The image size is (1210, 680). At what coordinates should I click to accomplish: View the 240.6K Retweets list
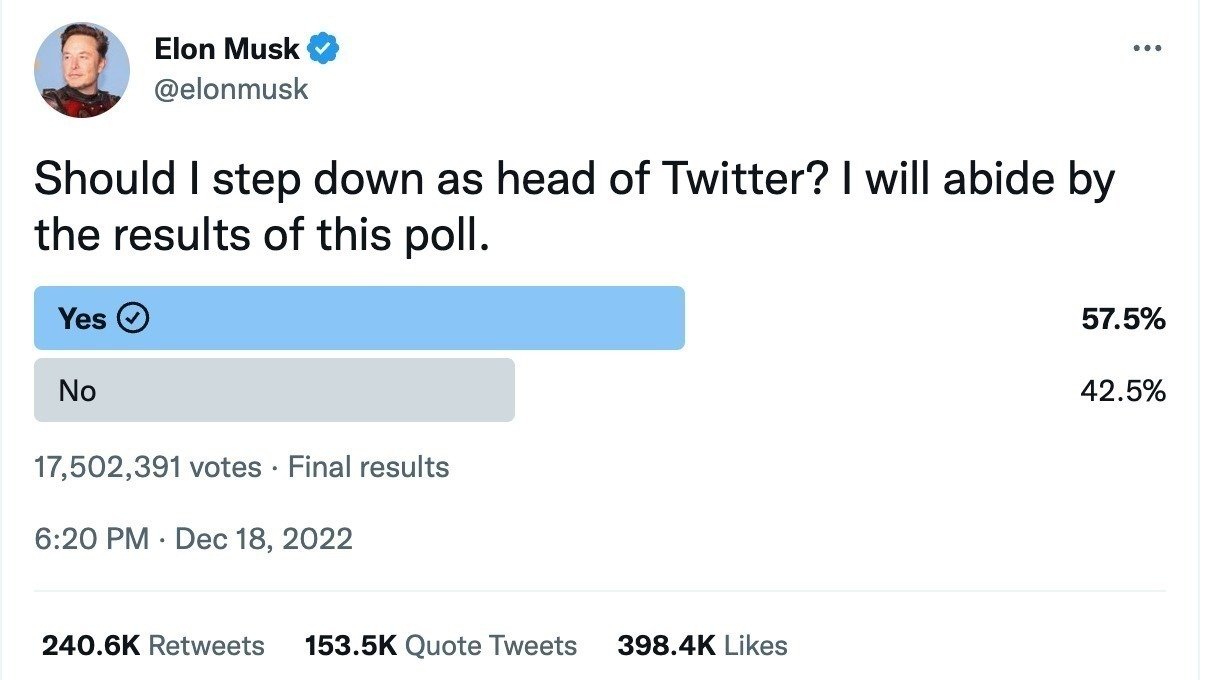[x=153, y=646]
